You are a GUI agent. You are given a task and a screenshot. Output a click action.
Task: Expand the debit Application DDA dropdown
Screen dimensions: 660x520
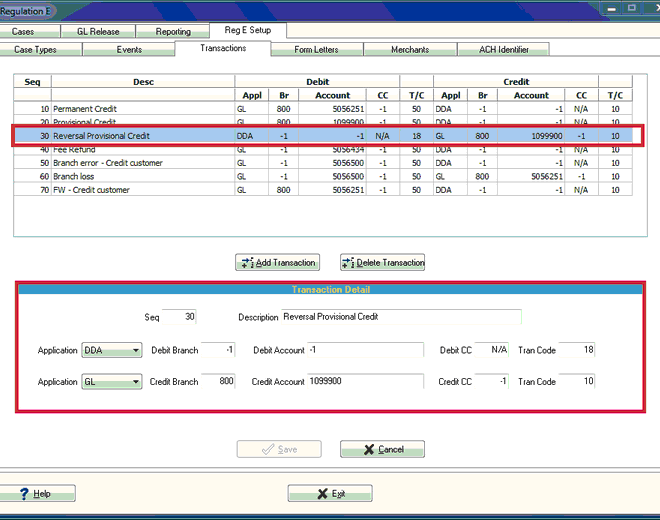pos(134,351)
